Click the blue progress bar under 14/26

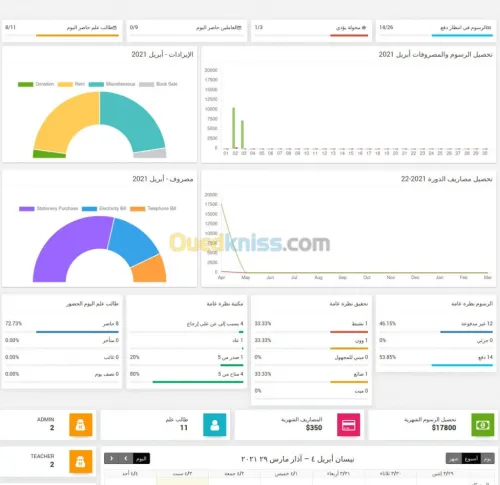click(462, 35)
